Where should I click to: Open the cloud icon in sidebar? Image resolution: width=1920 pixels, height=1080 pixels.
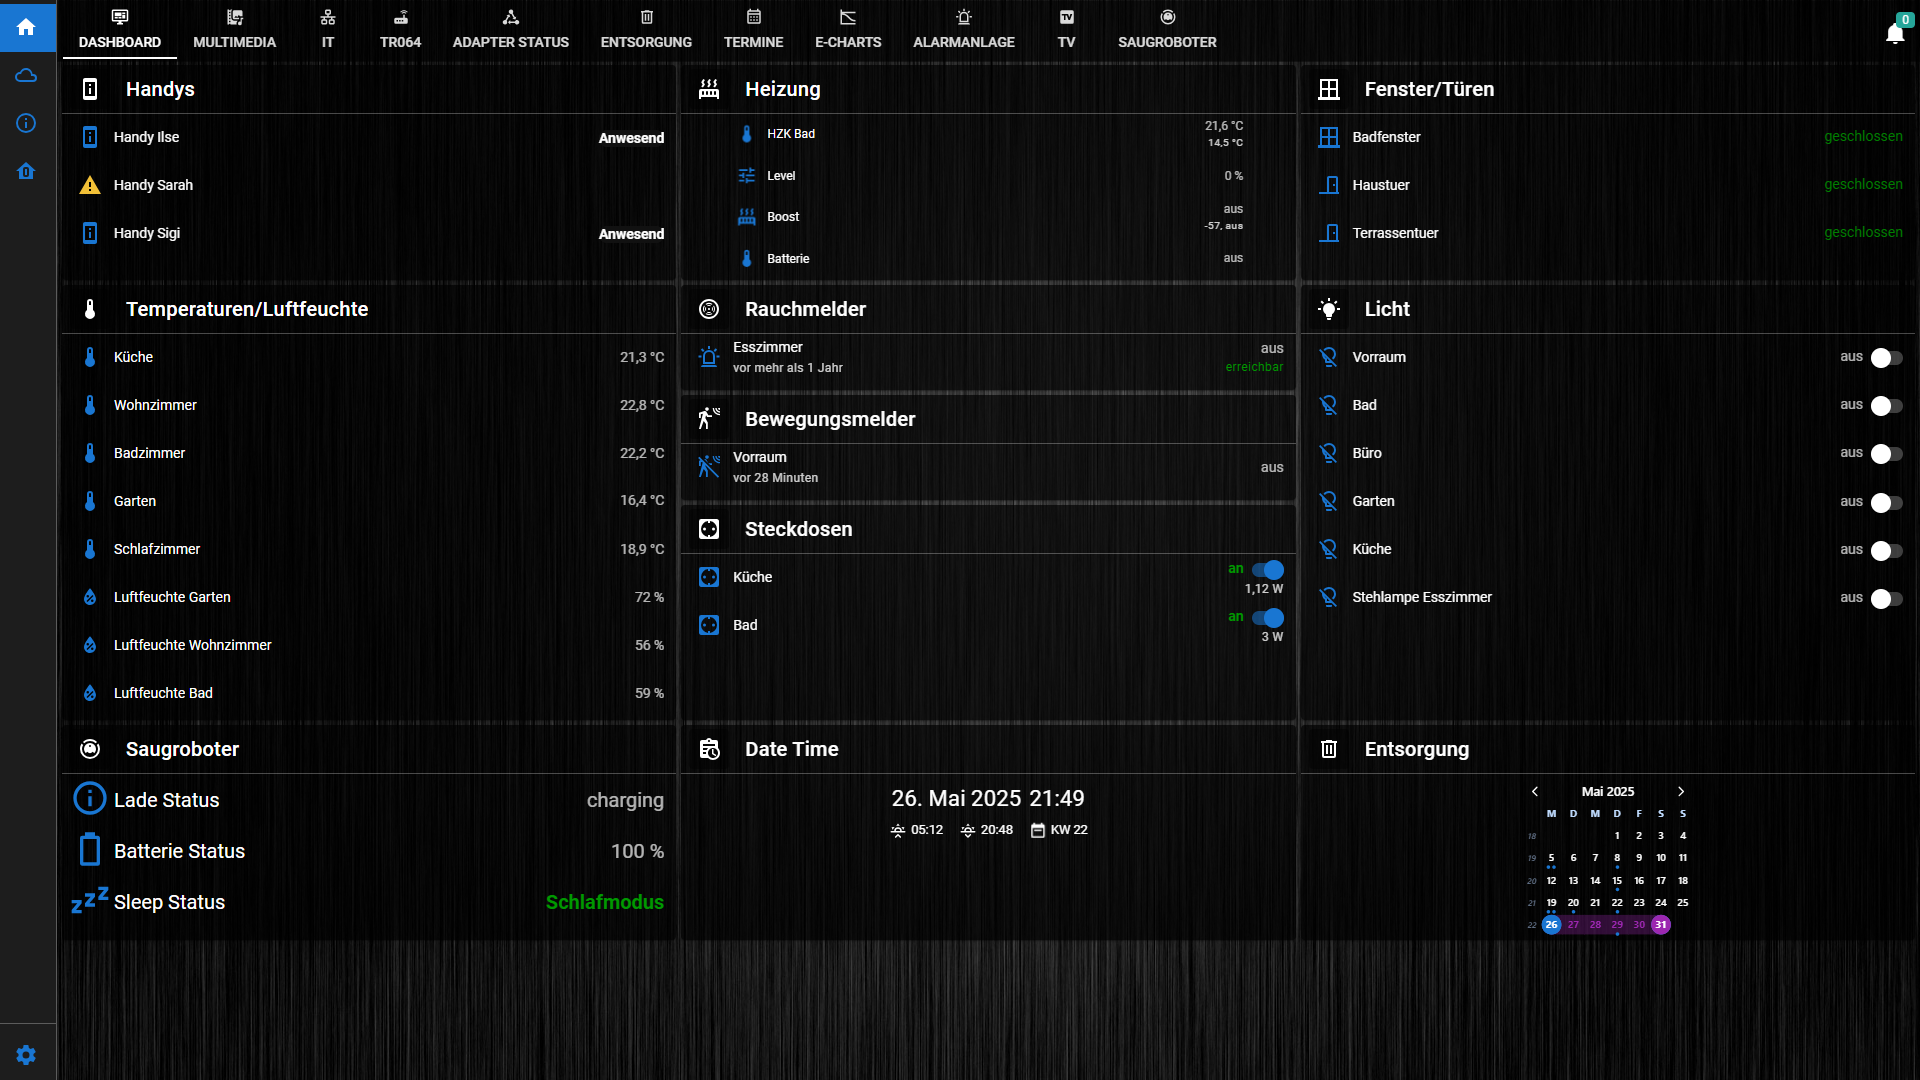(x=27, y=76)
